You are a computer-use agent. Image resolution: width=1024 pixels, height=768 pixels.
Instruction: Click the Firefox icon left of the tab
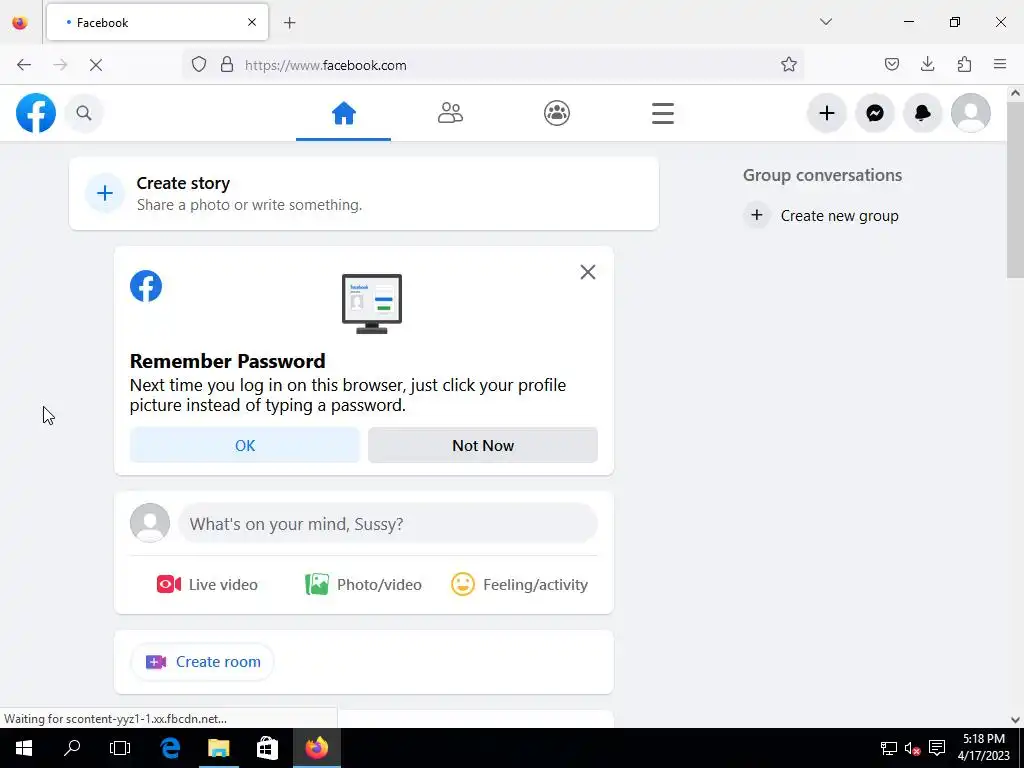click(x=20, y=22)
